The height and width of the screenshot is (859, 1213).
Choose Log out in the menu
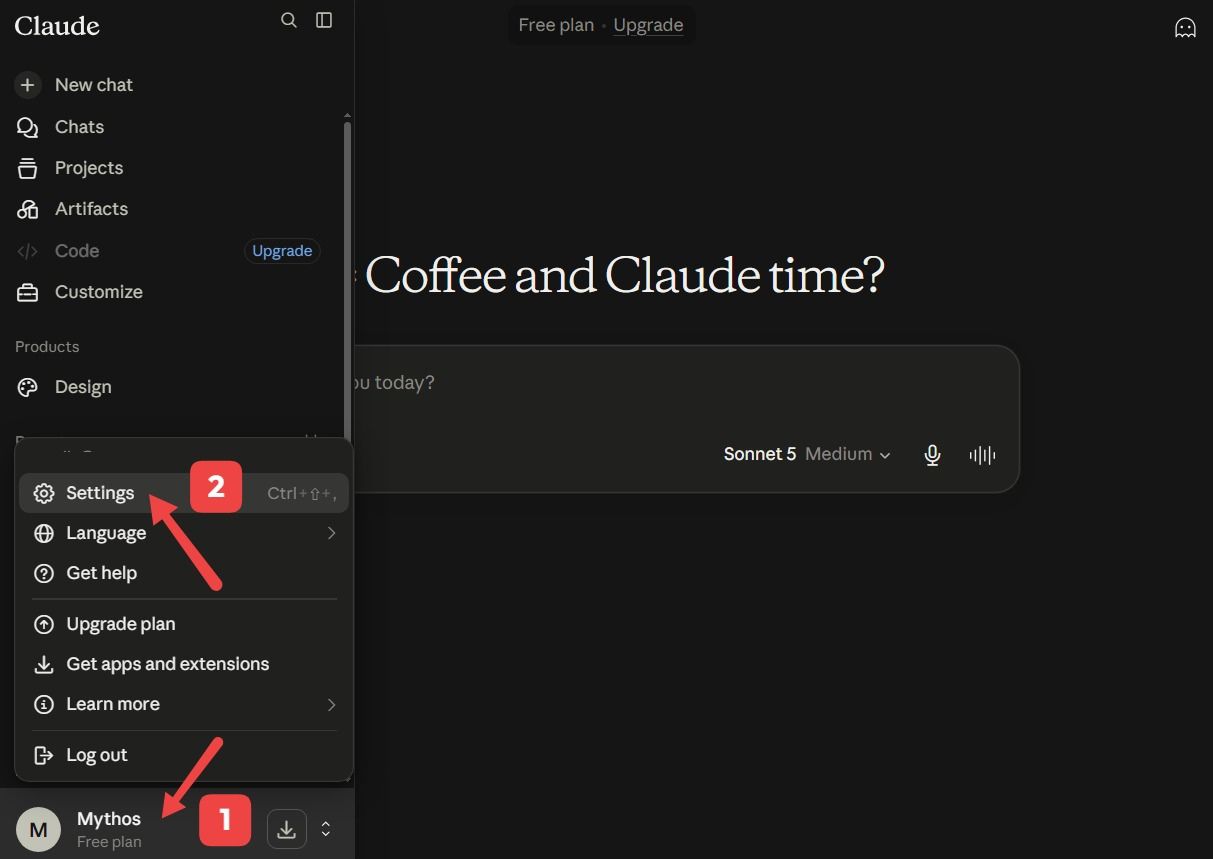click(x=184, y=755)
